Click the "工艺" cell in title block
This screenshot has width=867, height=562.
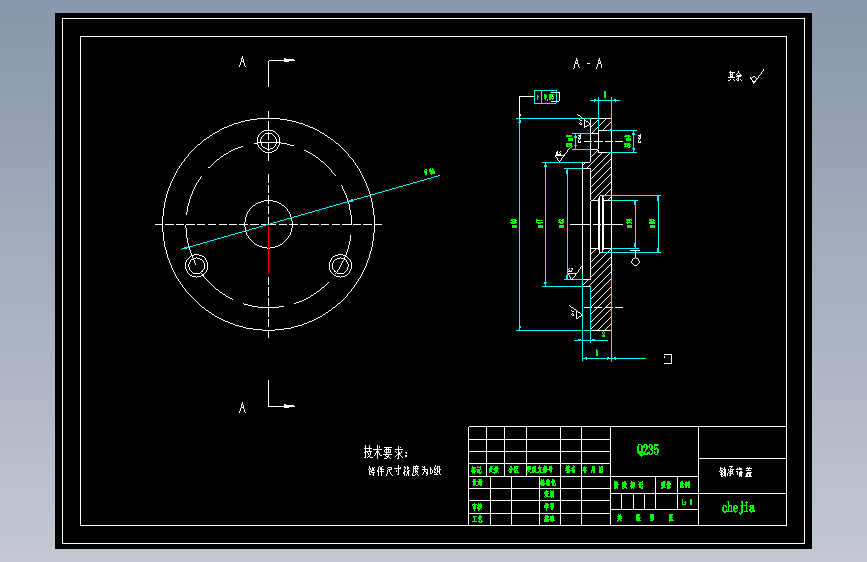click(x=477, y=519)
